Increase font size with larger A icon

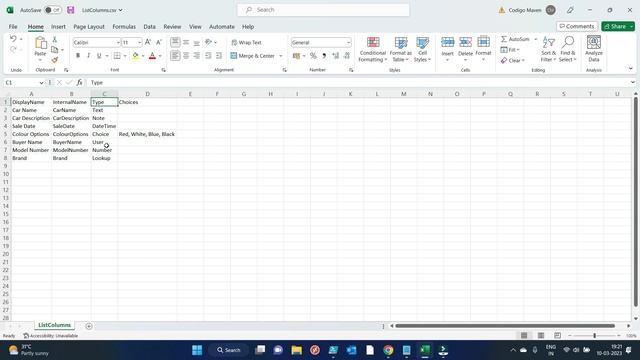(x=148, y=42)
